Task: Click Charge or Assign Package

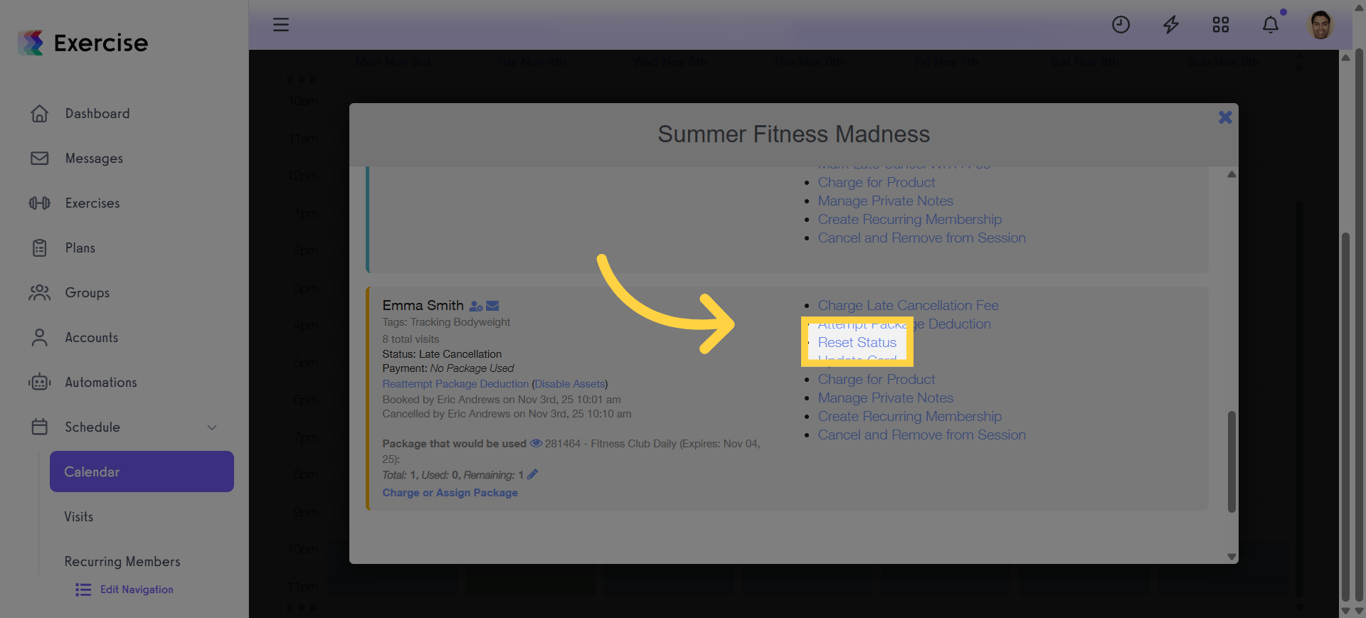Action: 450,493
